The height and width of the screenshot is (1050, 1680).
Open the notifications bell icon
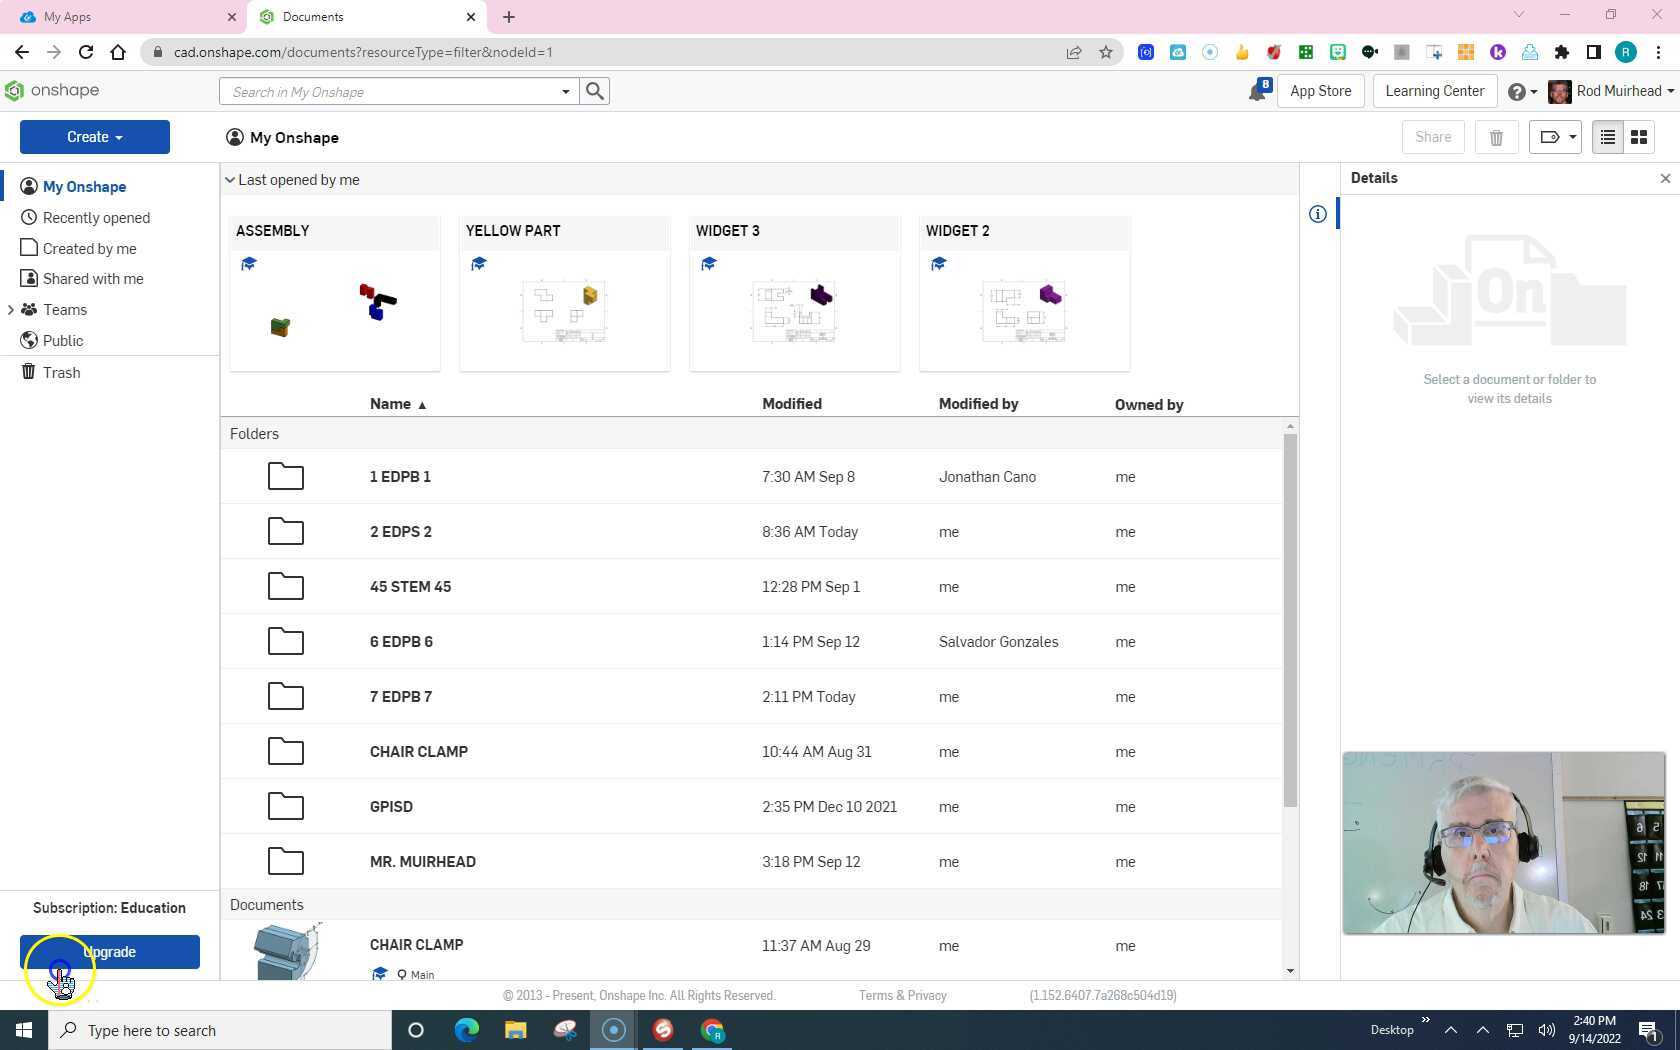(x=1257, y=90)
